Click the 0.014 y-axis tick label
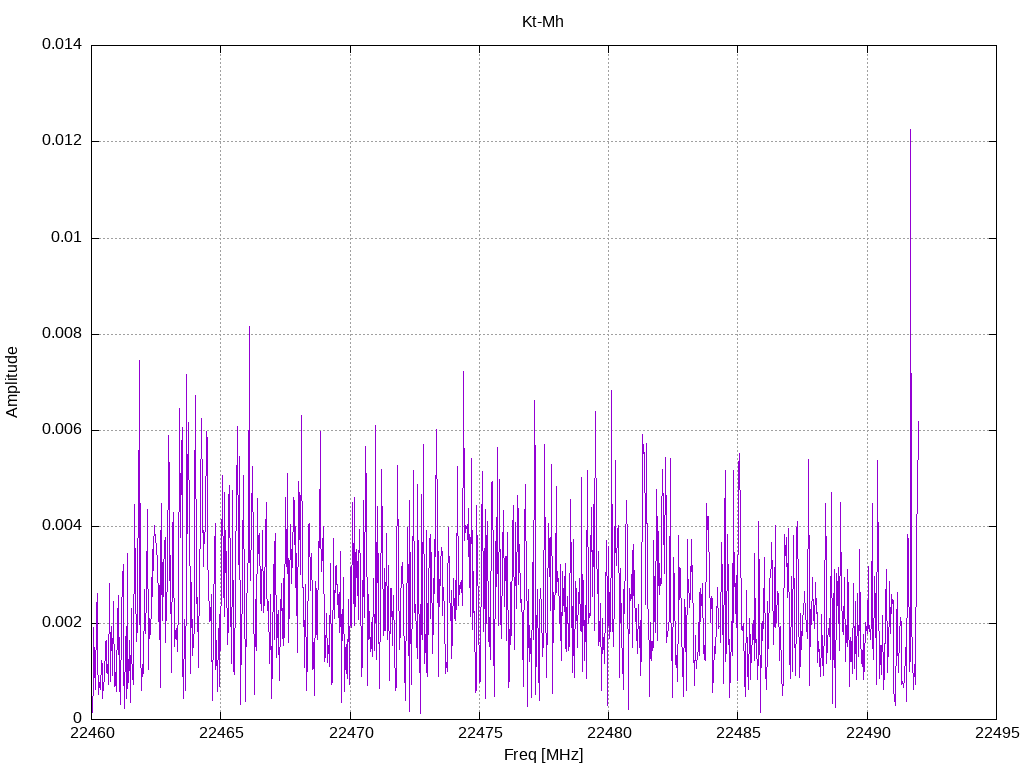The height and width of the screenshot is (768, 1024). click(x=61, y=45)
